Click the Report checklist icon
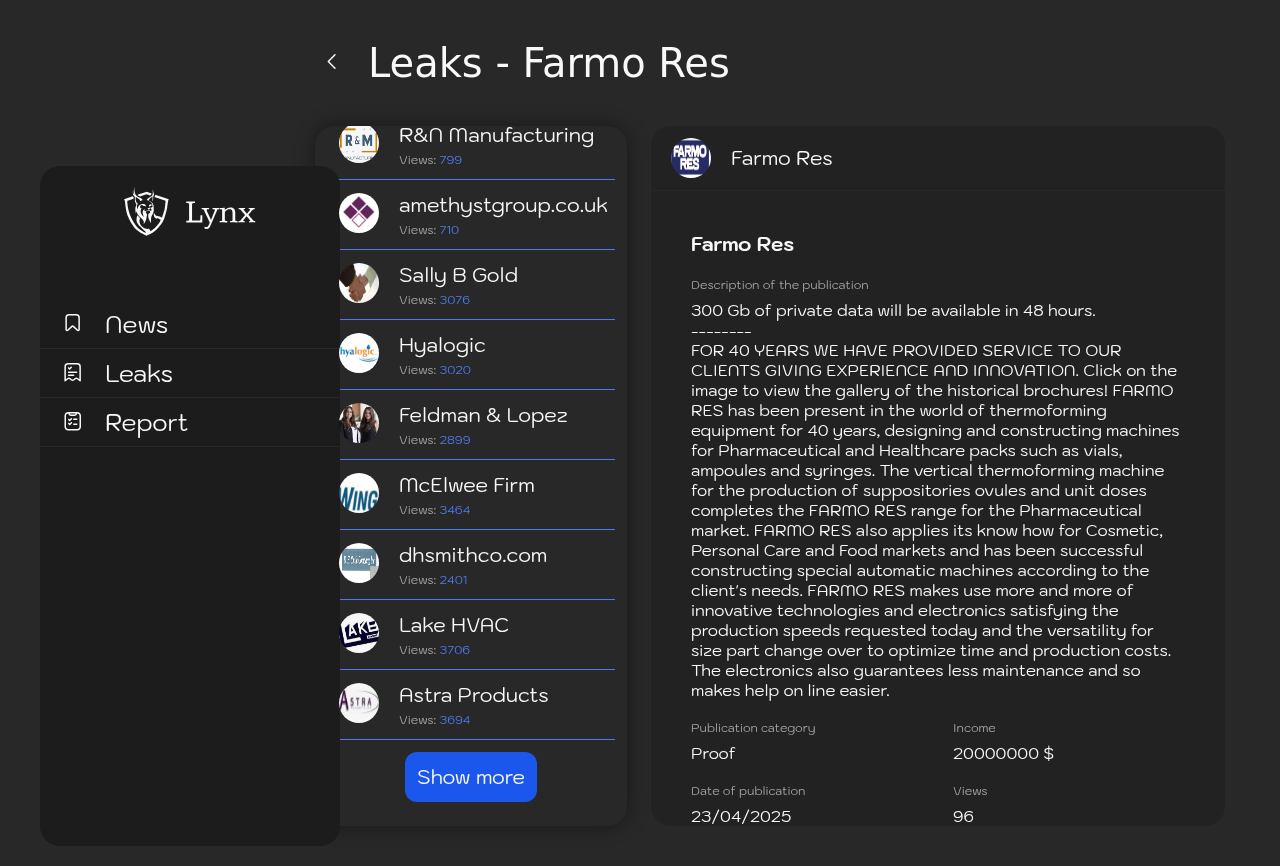1280x866 pixels. coord(73,421)
